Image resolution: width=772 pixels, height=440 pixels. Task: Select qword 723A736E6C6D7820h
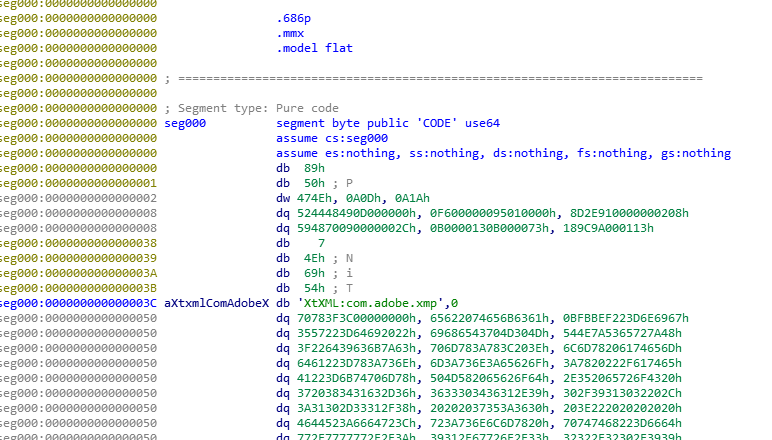tap(489, 424)
